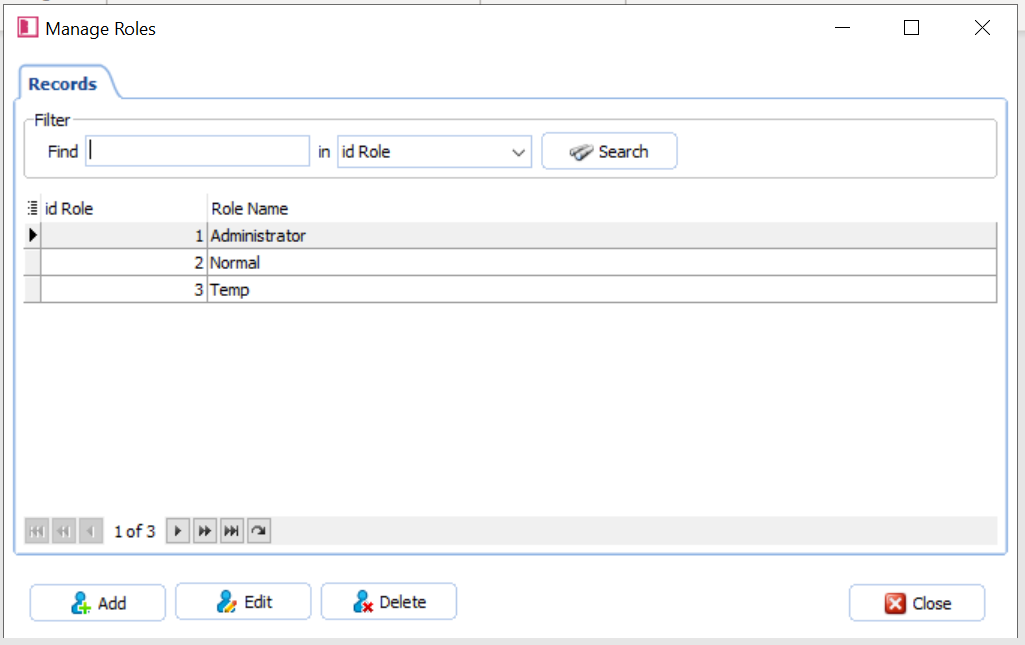Click the 1 of 3 record counter
Image resolution: width=1025 pixels, height=645 pixels.
tap(135, 531)
